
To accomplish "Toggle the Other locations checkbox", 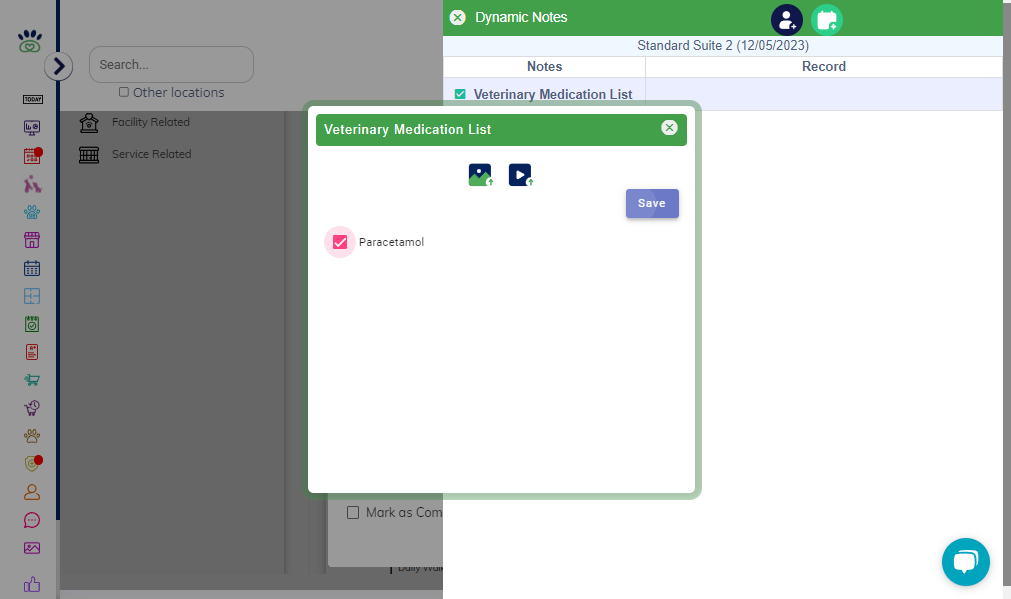I will [x=124, y=92].
